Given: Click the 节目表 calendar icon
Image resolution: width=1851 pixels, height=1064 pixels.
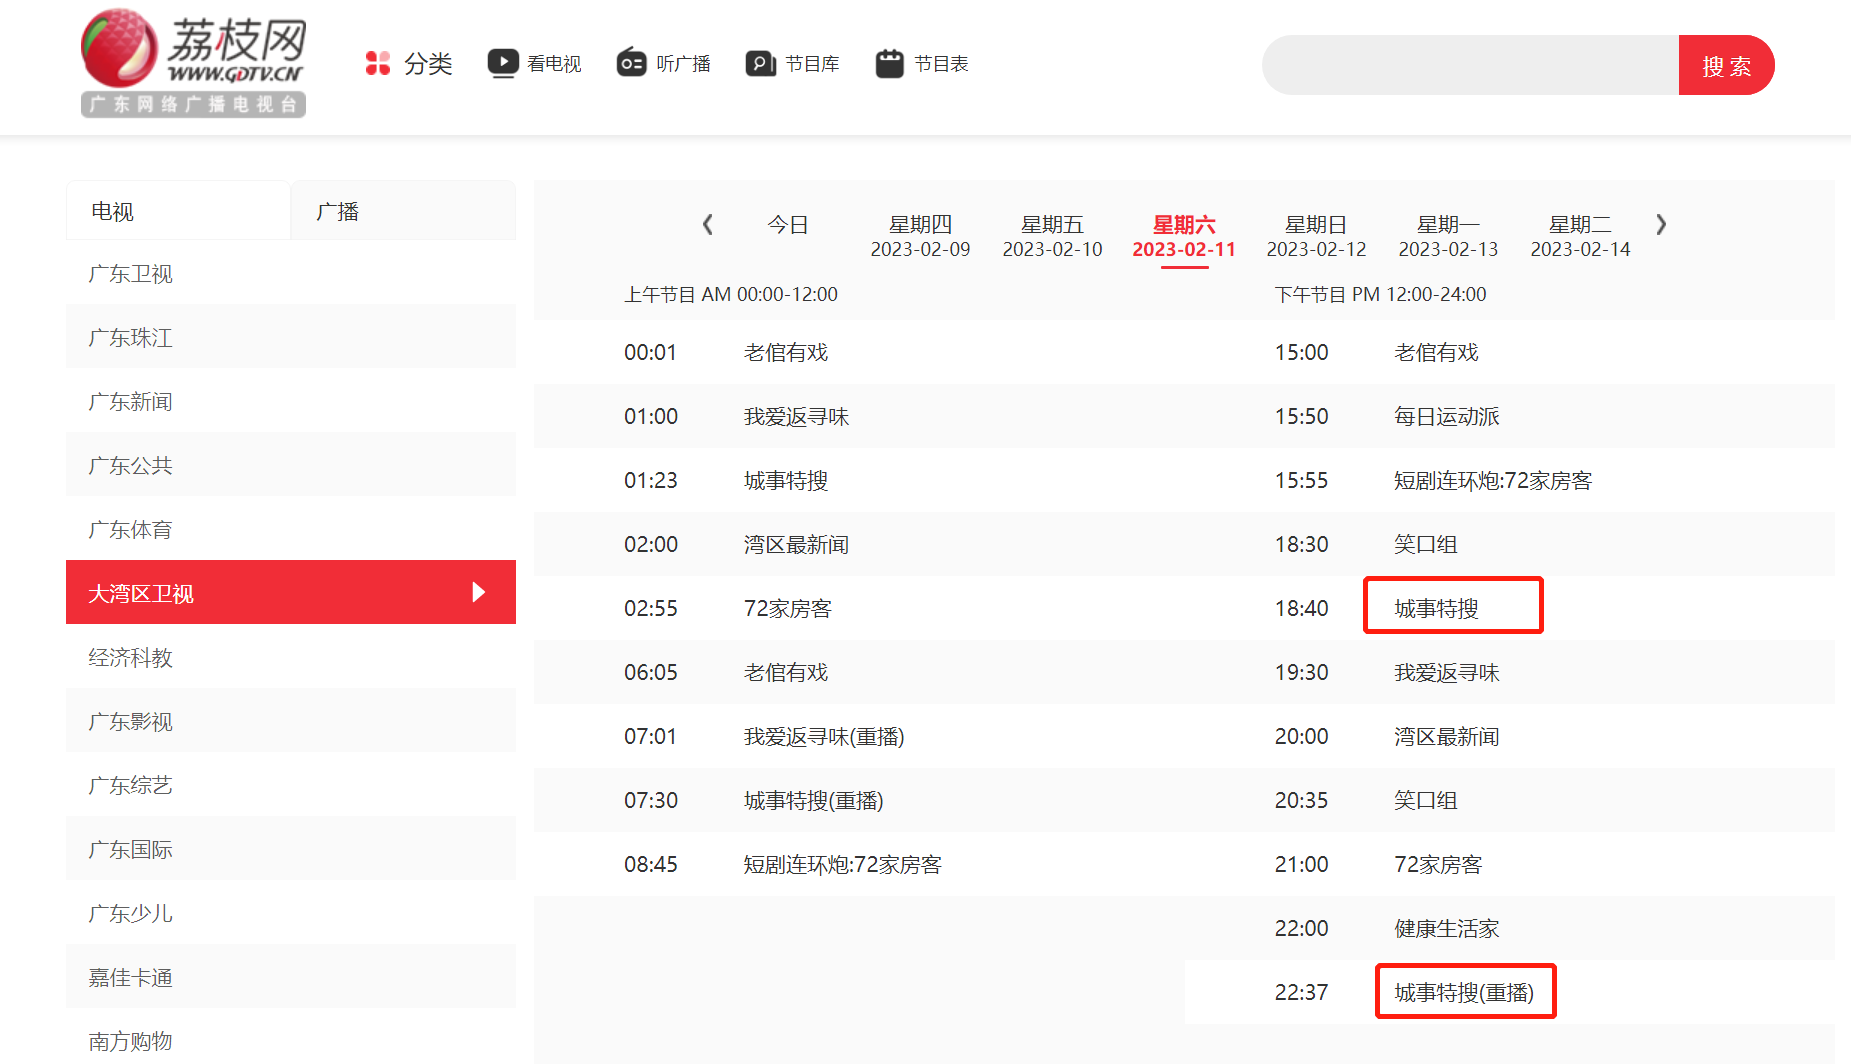Looking at the screenshot, I should (x=889, y=64).
